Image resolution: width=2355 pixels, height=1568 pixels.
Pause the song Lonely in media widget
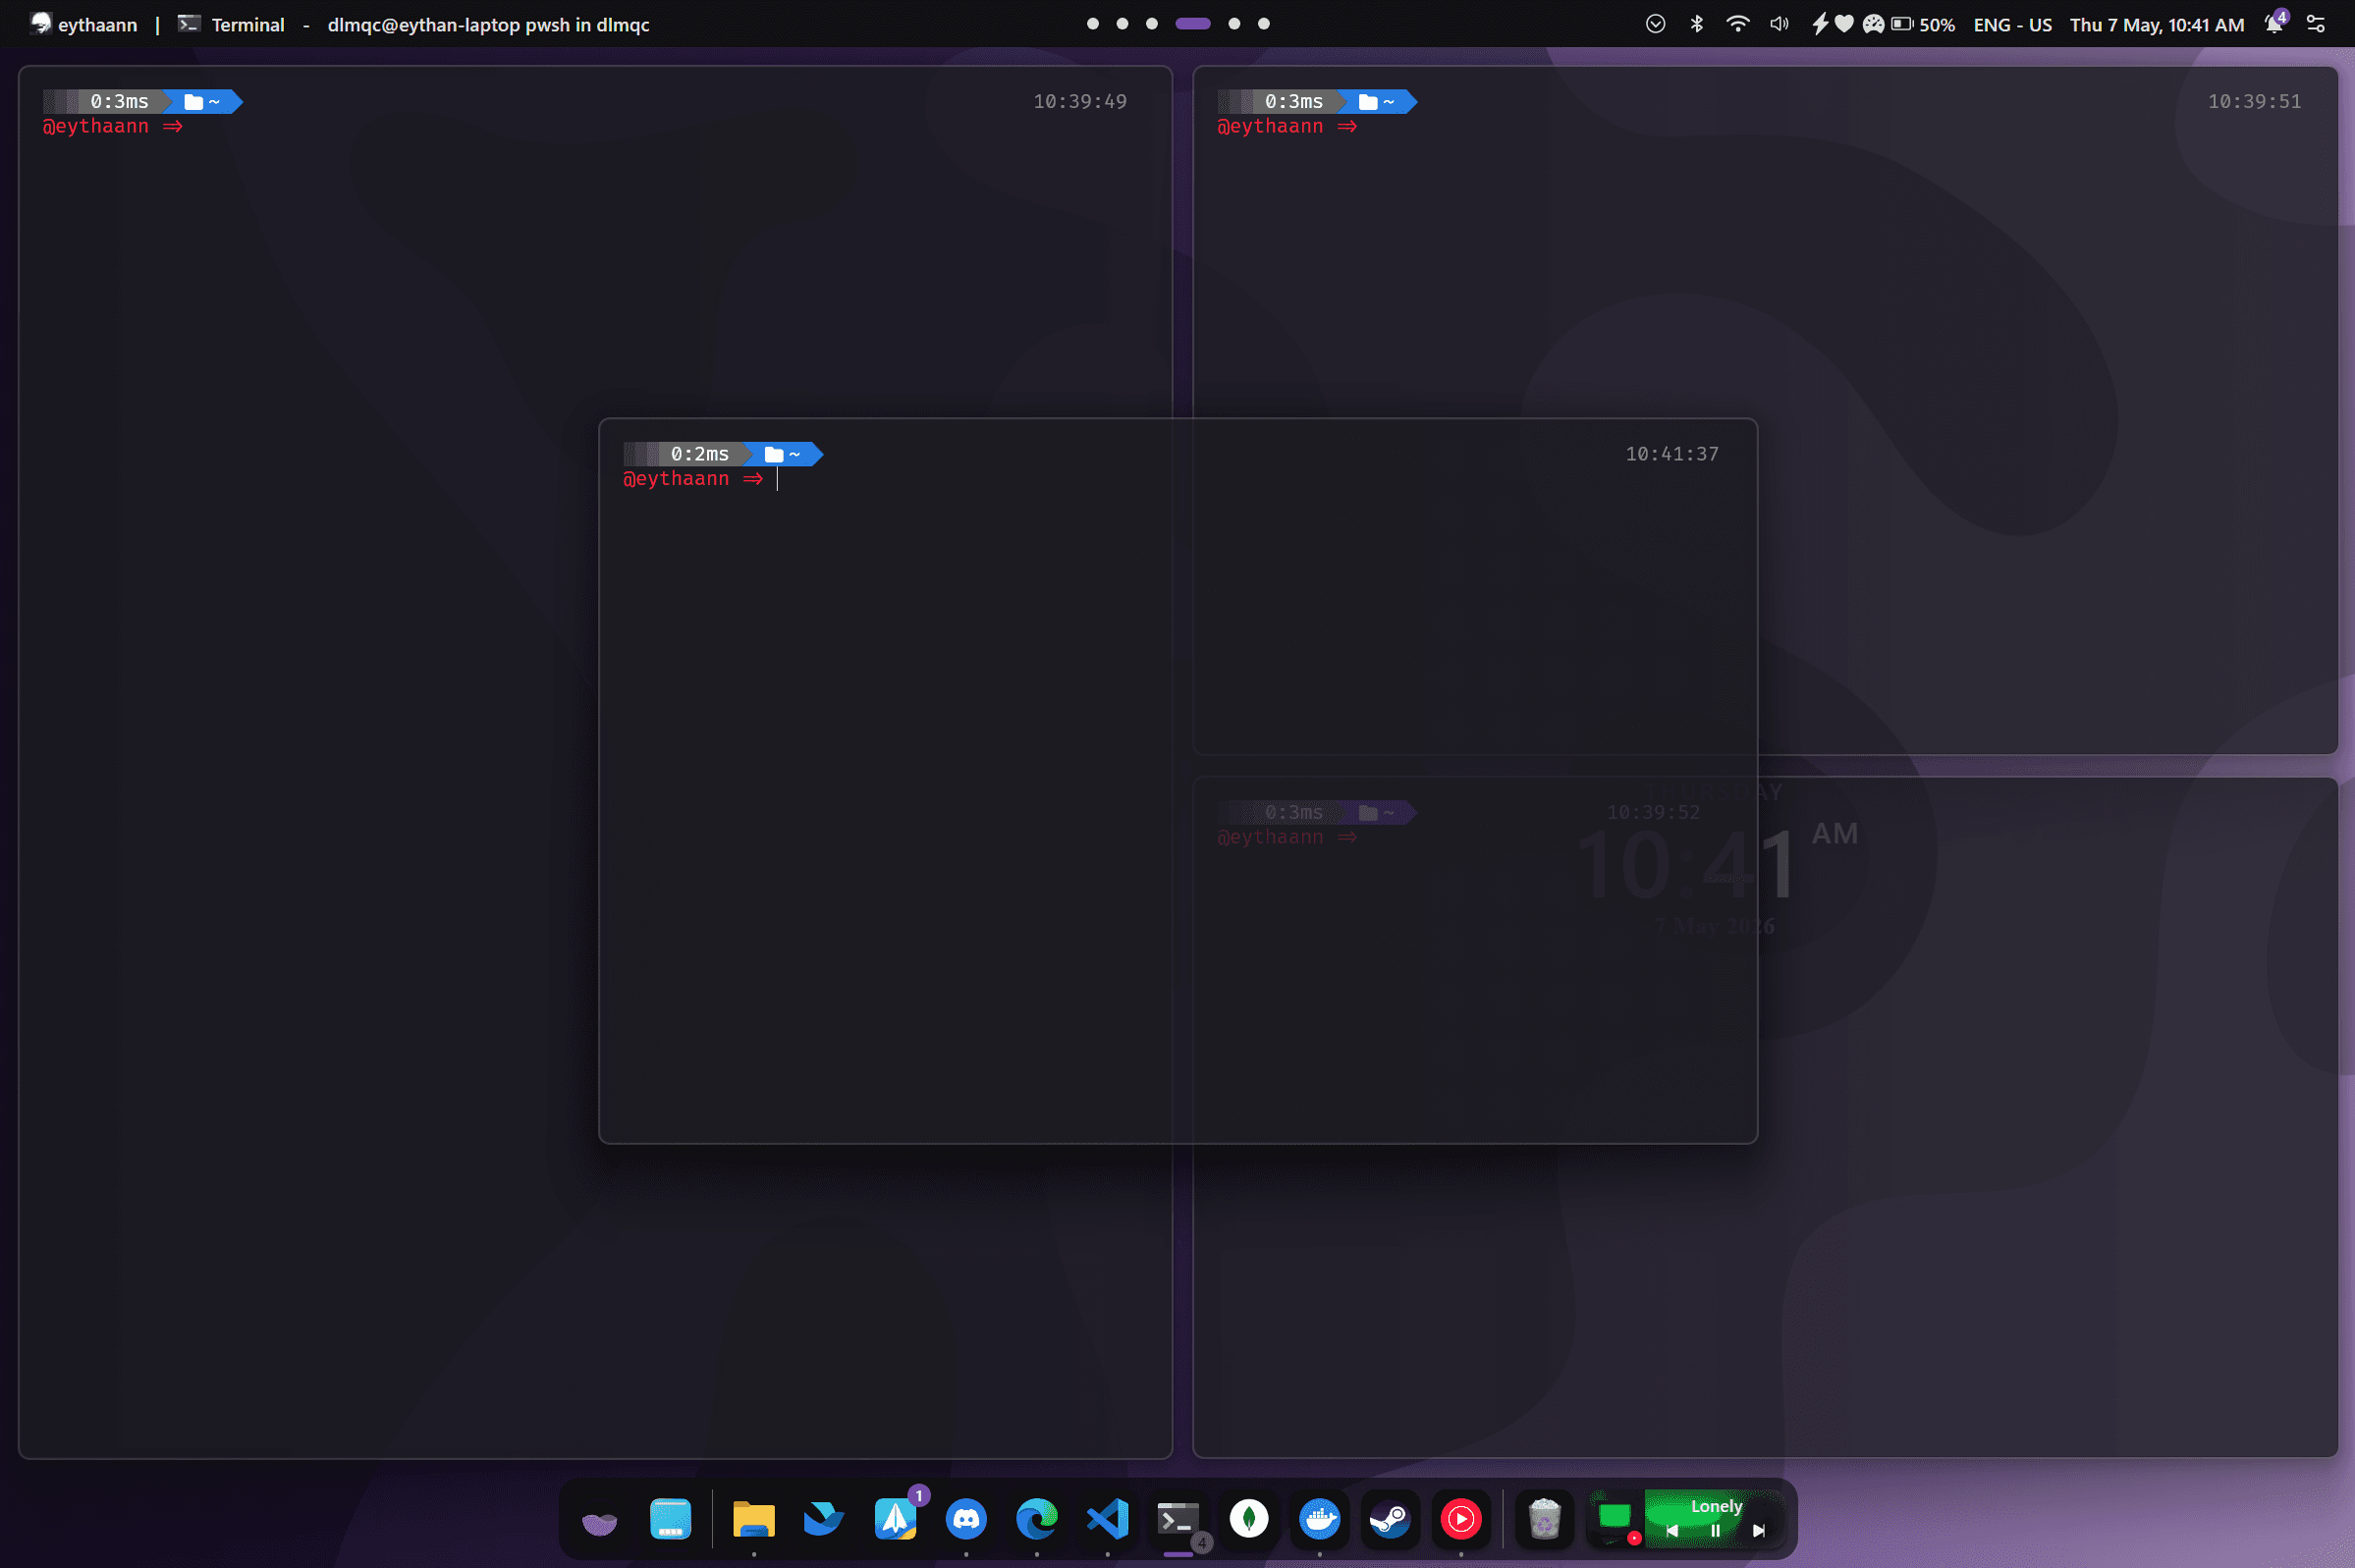tap(1716, 1531)
